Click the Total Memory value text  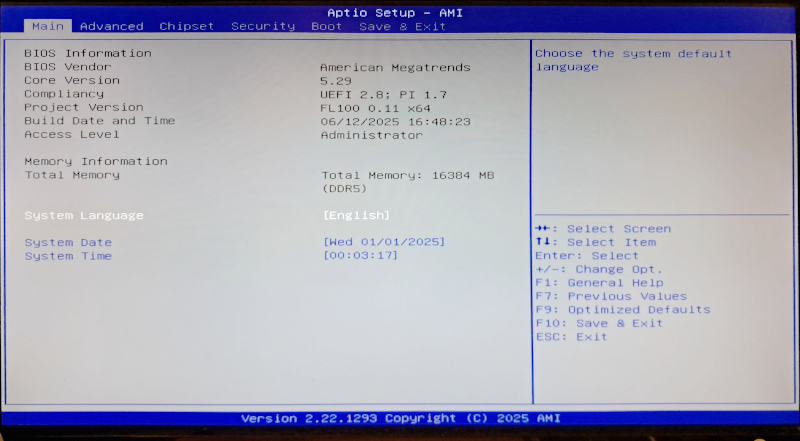(x=408, y=175)
